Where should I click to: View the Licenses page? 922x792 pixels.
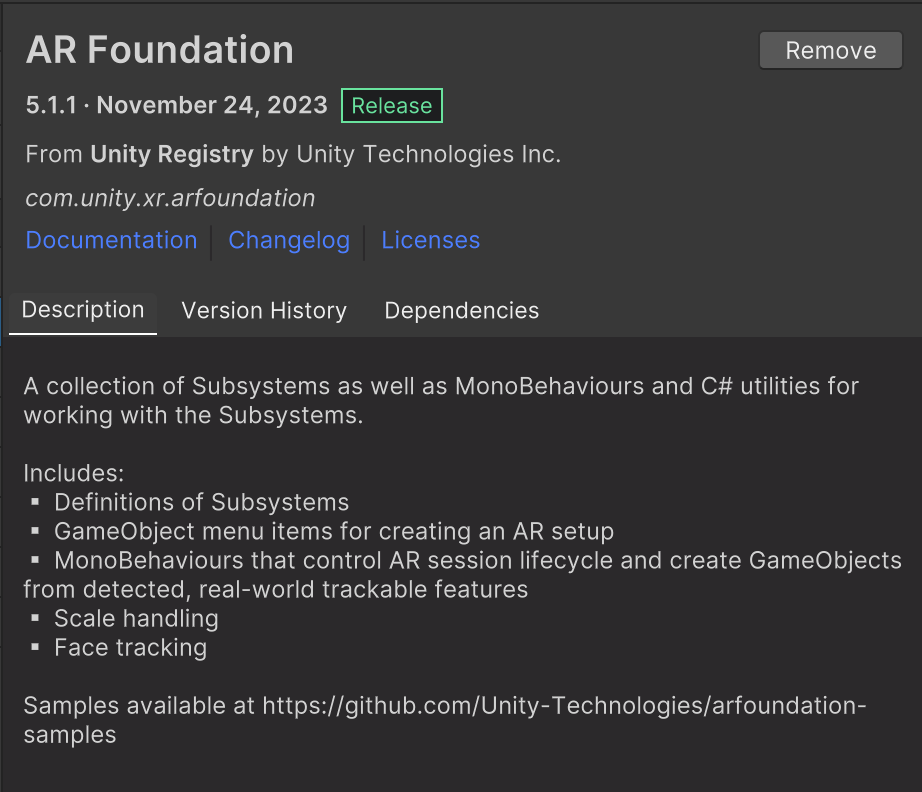click(x=430, y=240)
